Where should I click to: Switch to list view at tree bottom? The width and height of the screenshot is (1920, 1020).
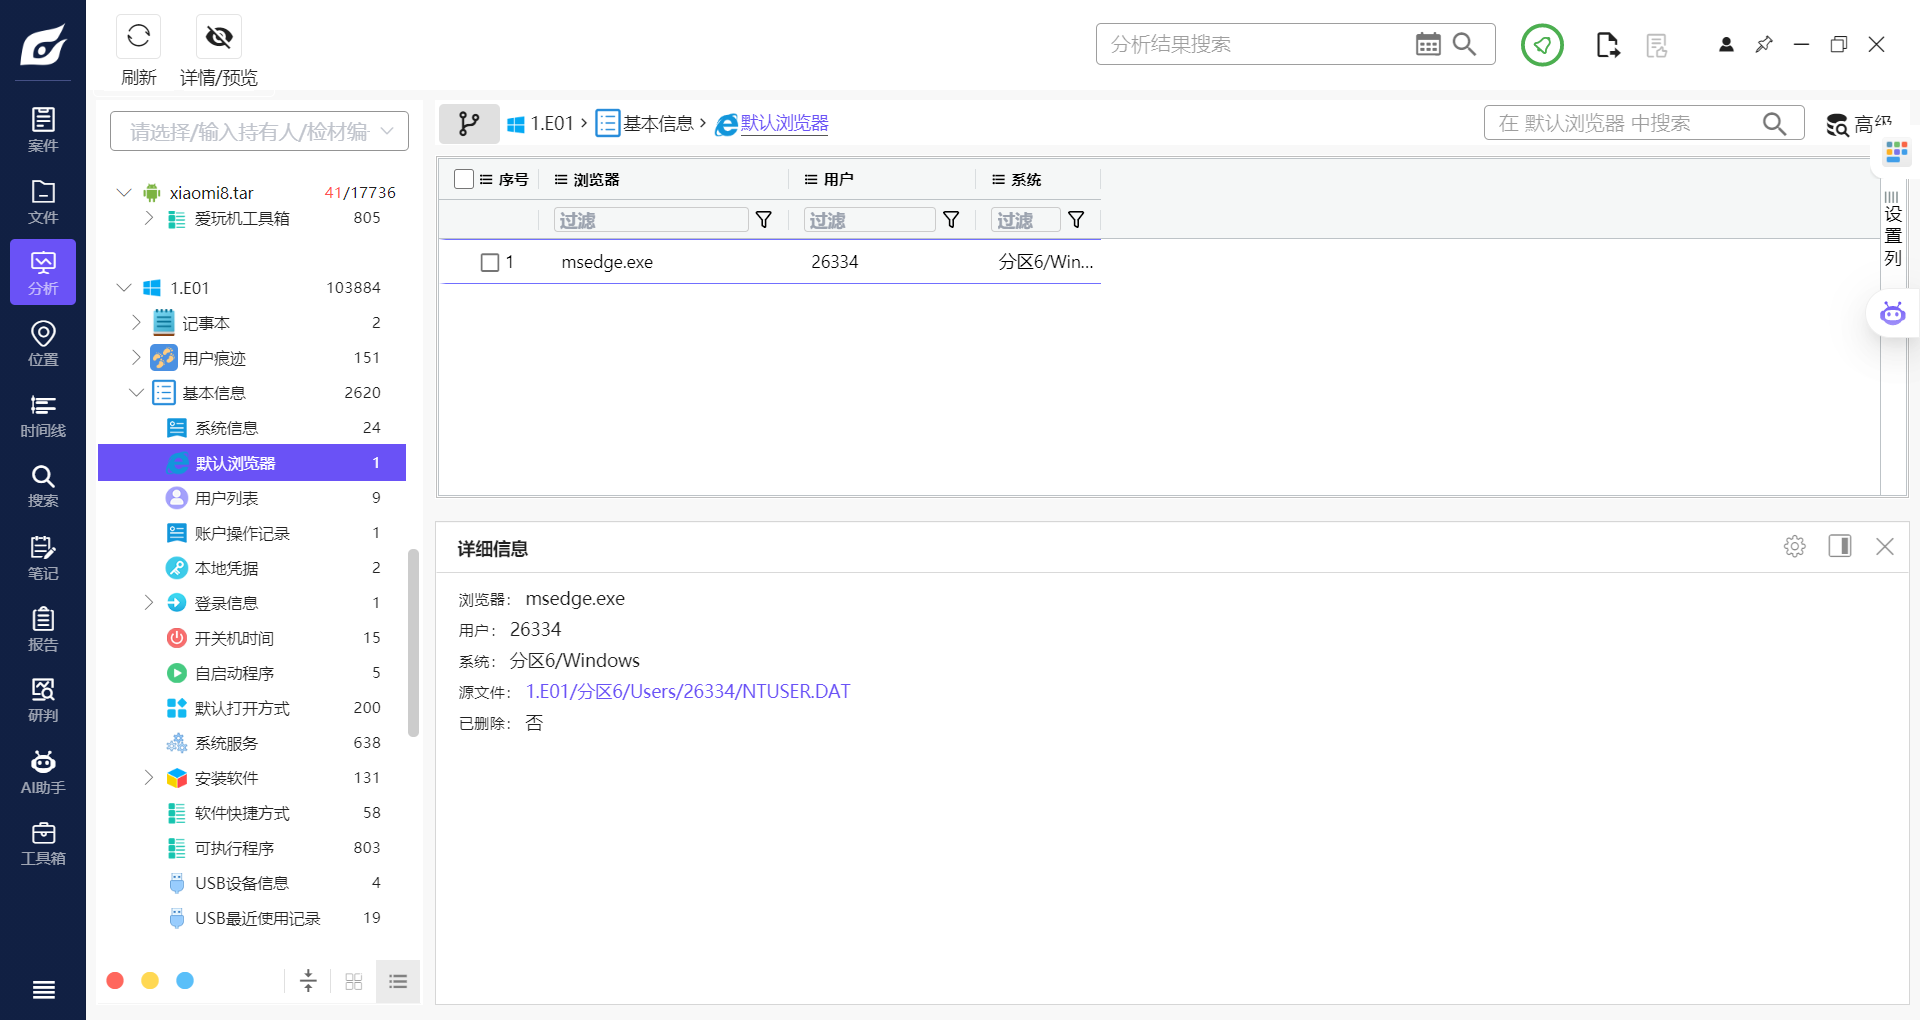point(398,981)
